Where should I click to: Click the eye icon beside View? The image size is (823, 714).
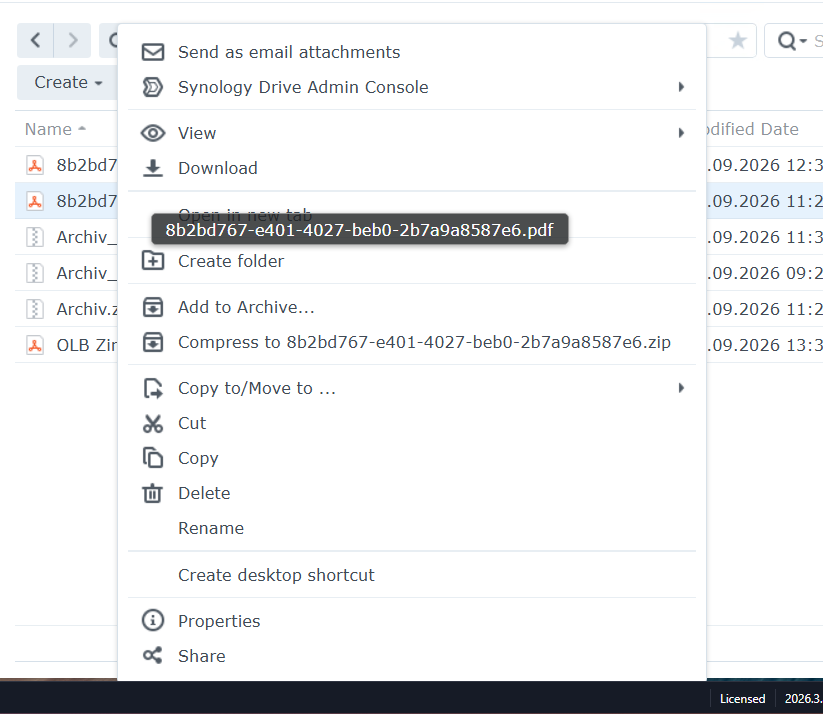153,133
